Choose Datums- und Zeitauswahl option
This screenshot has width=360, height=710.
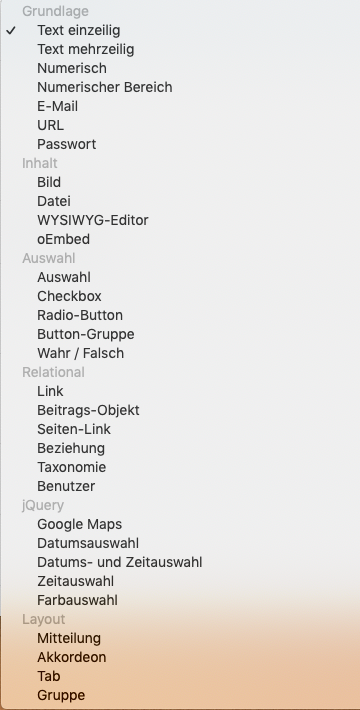pos(180,563)
